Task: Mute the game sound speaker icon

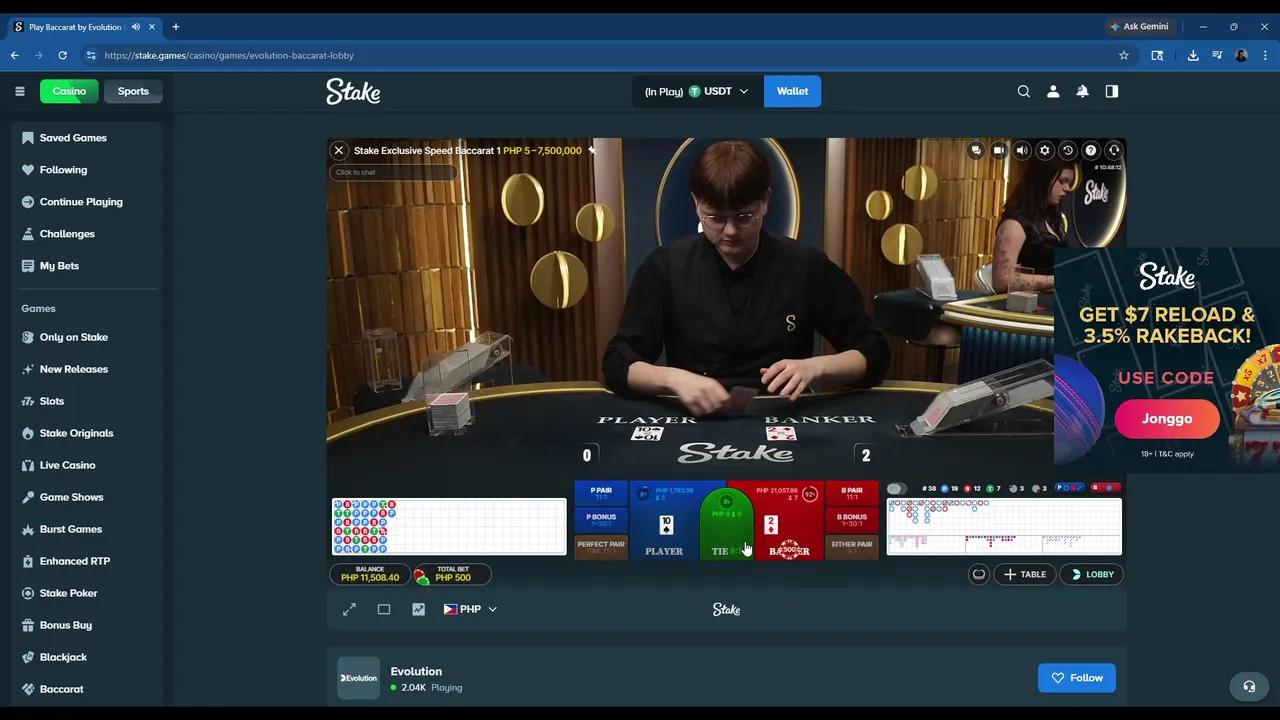Action: 1022,150
